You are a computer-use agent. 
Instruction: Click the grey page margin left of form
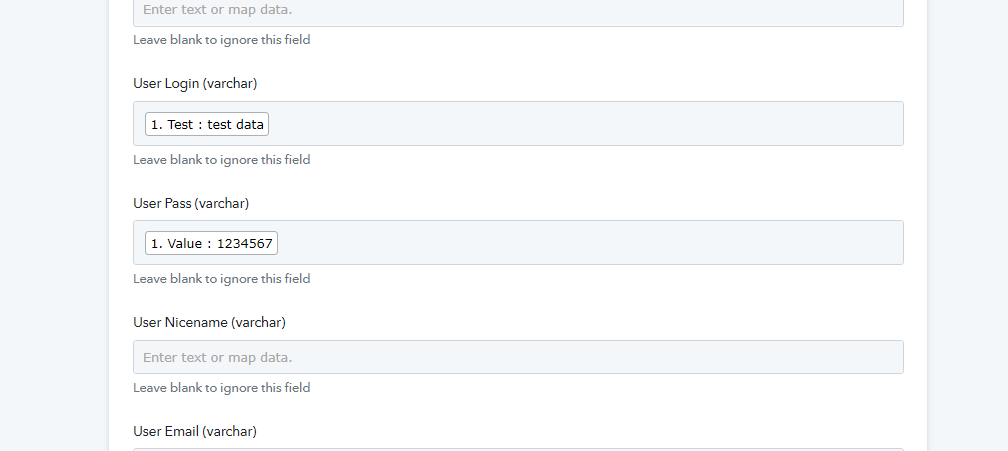(x=54, y=225)
